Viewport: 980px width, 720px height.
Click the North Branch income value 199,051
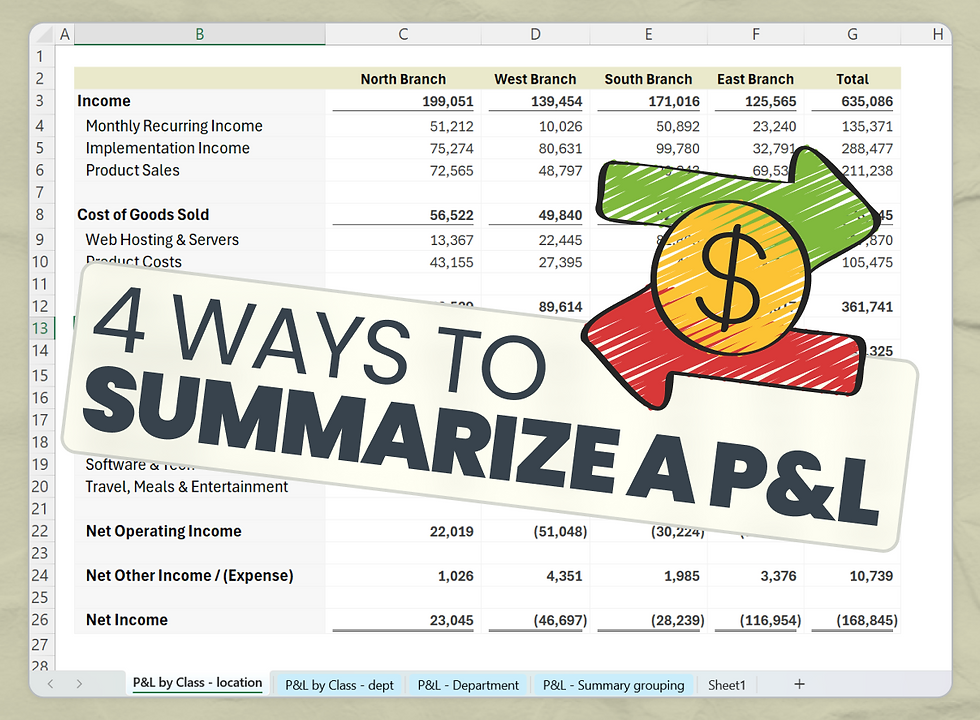point(448,101)
